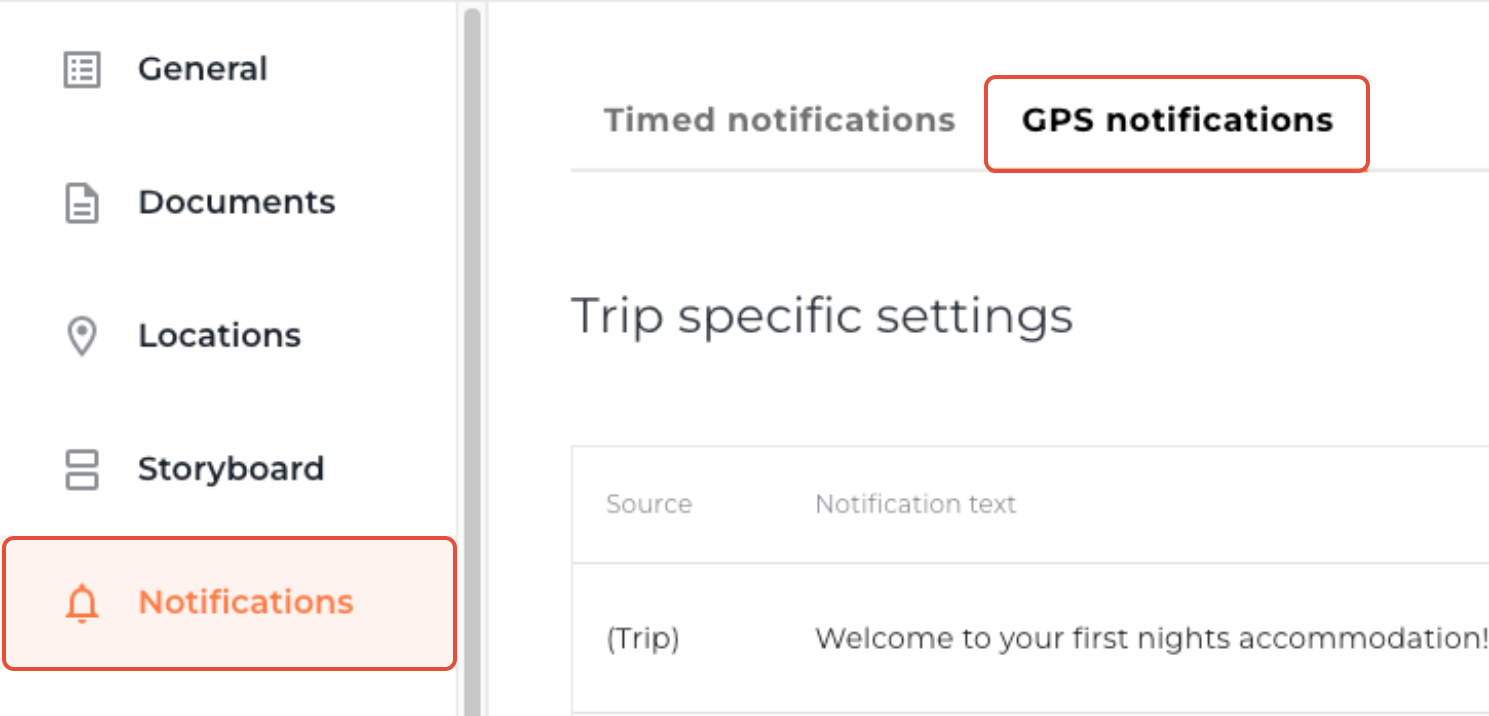
Task: Click the Source column header
Action: [x=649, y=504]
